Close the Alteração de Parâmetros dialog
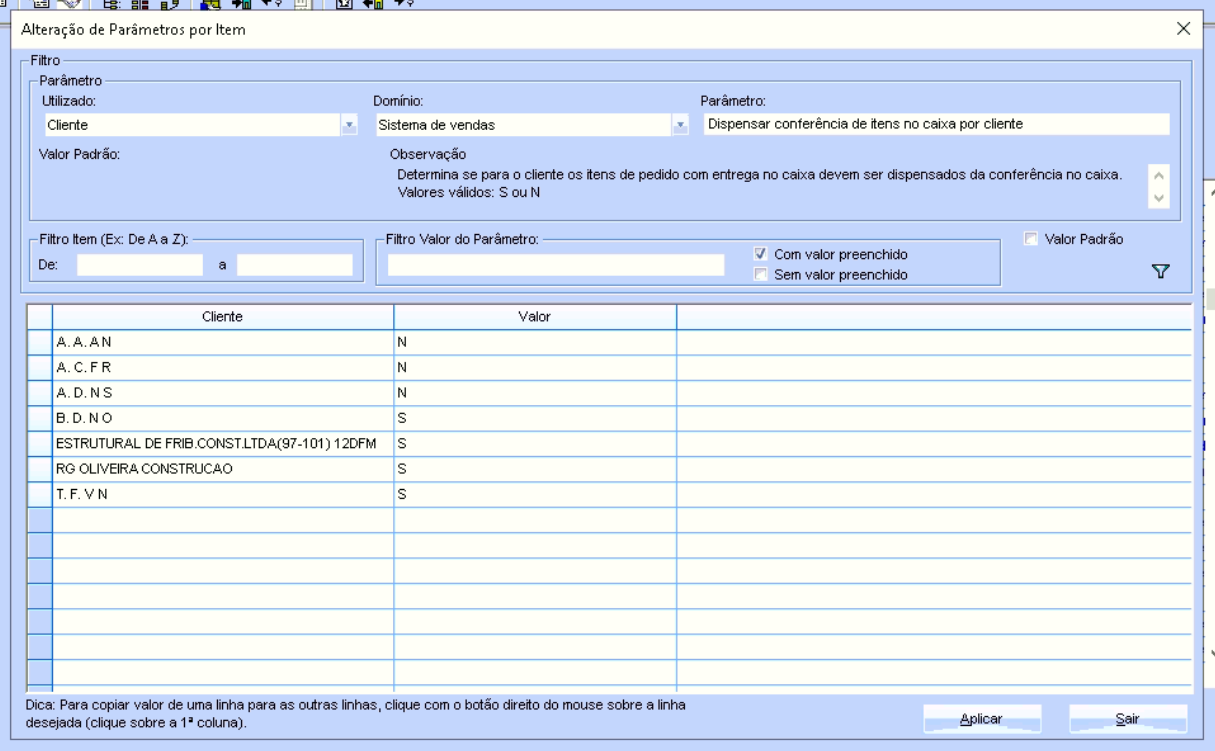Viewport: 1215px width, 751px height. 1184,29
